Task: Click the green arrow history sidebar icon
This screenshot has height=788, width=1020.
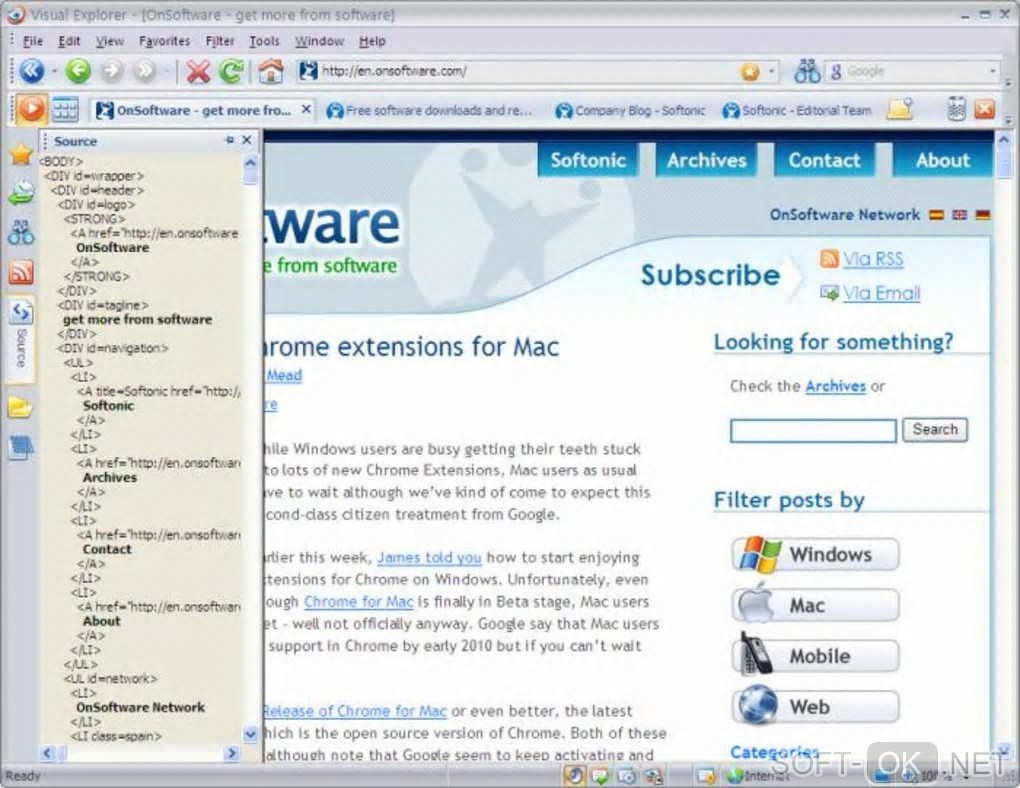Action: (21, 193)
